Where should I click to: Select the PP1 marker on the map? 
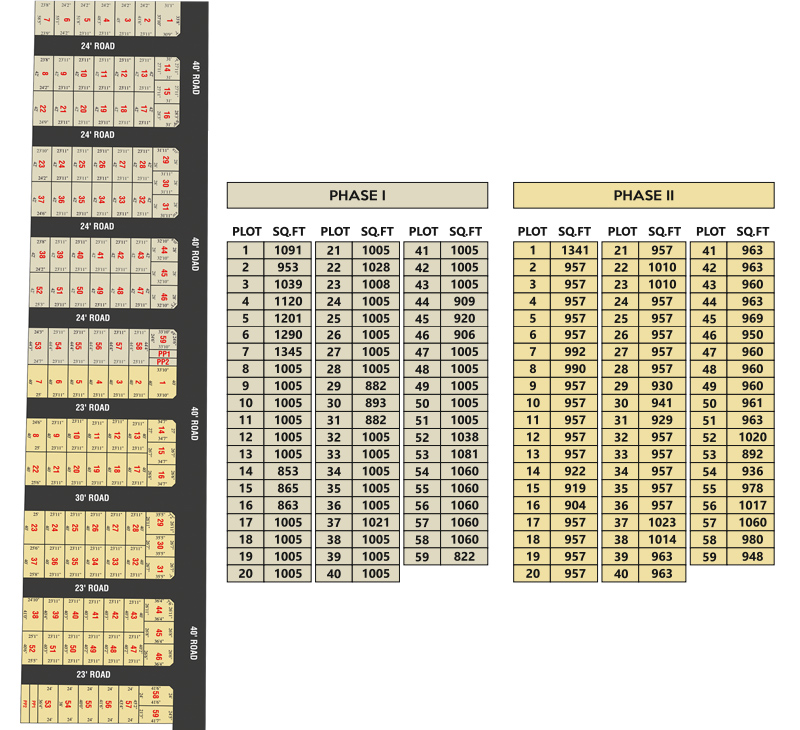click(163, 353)
